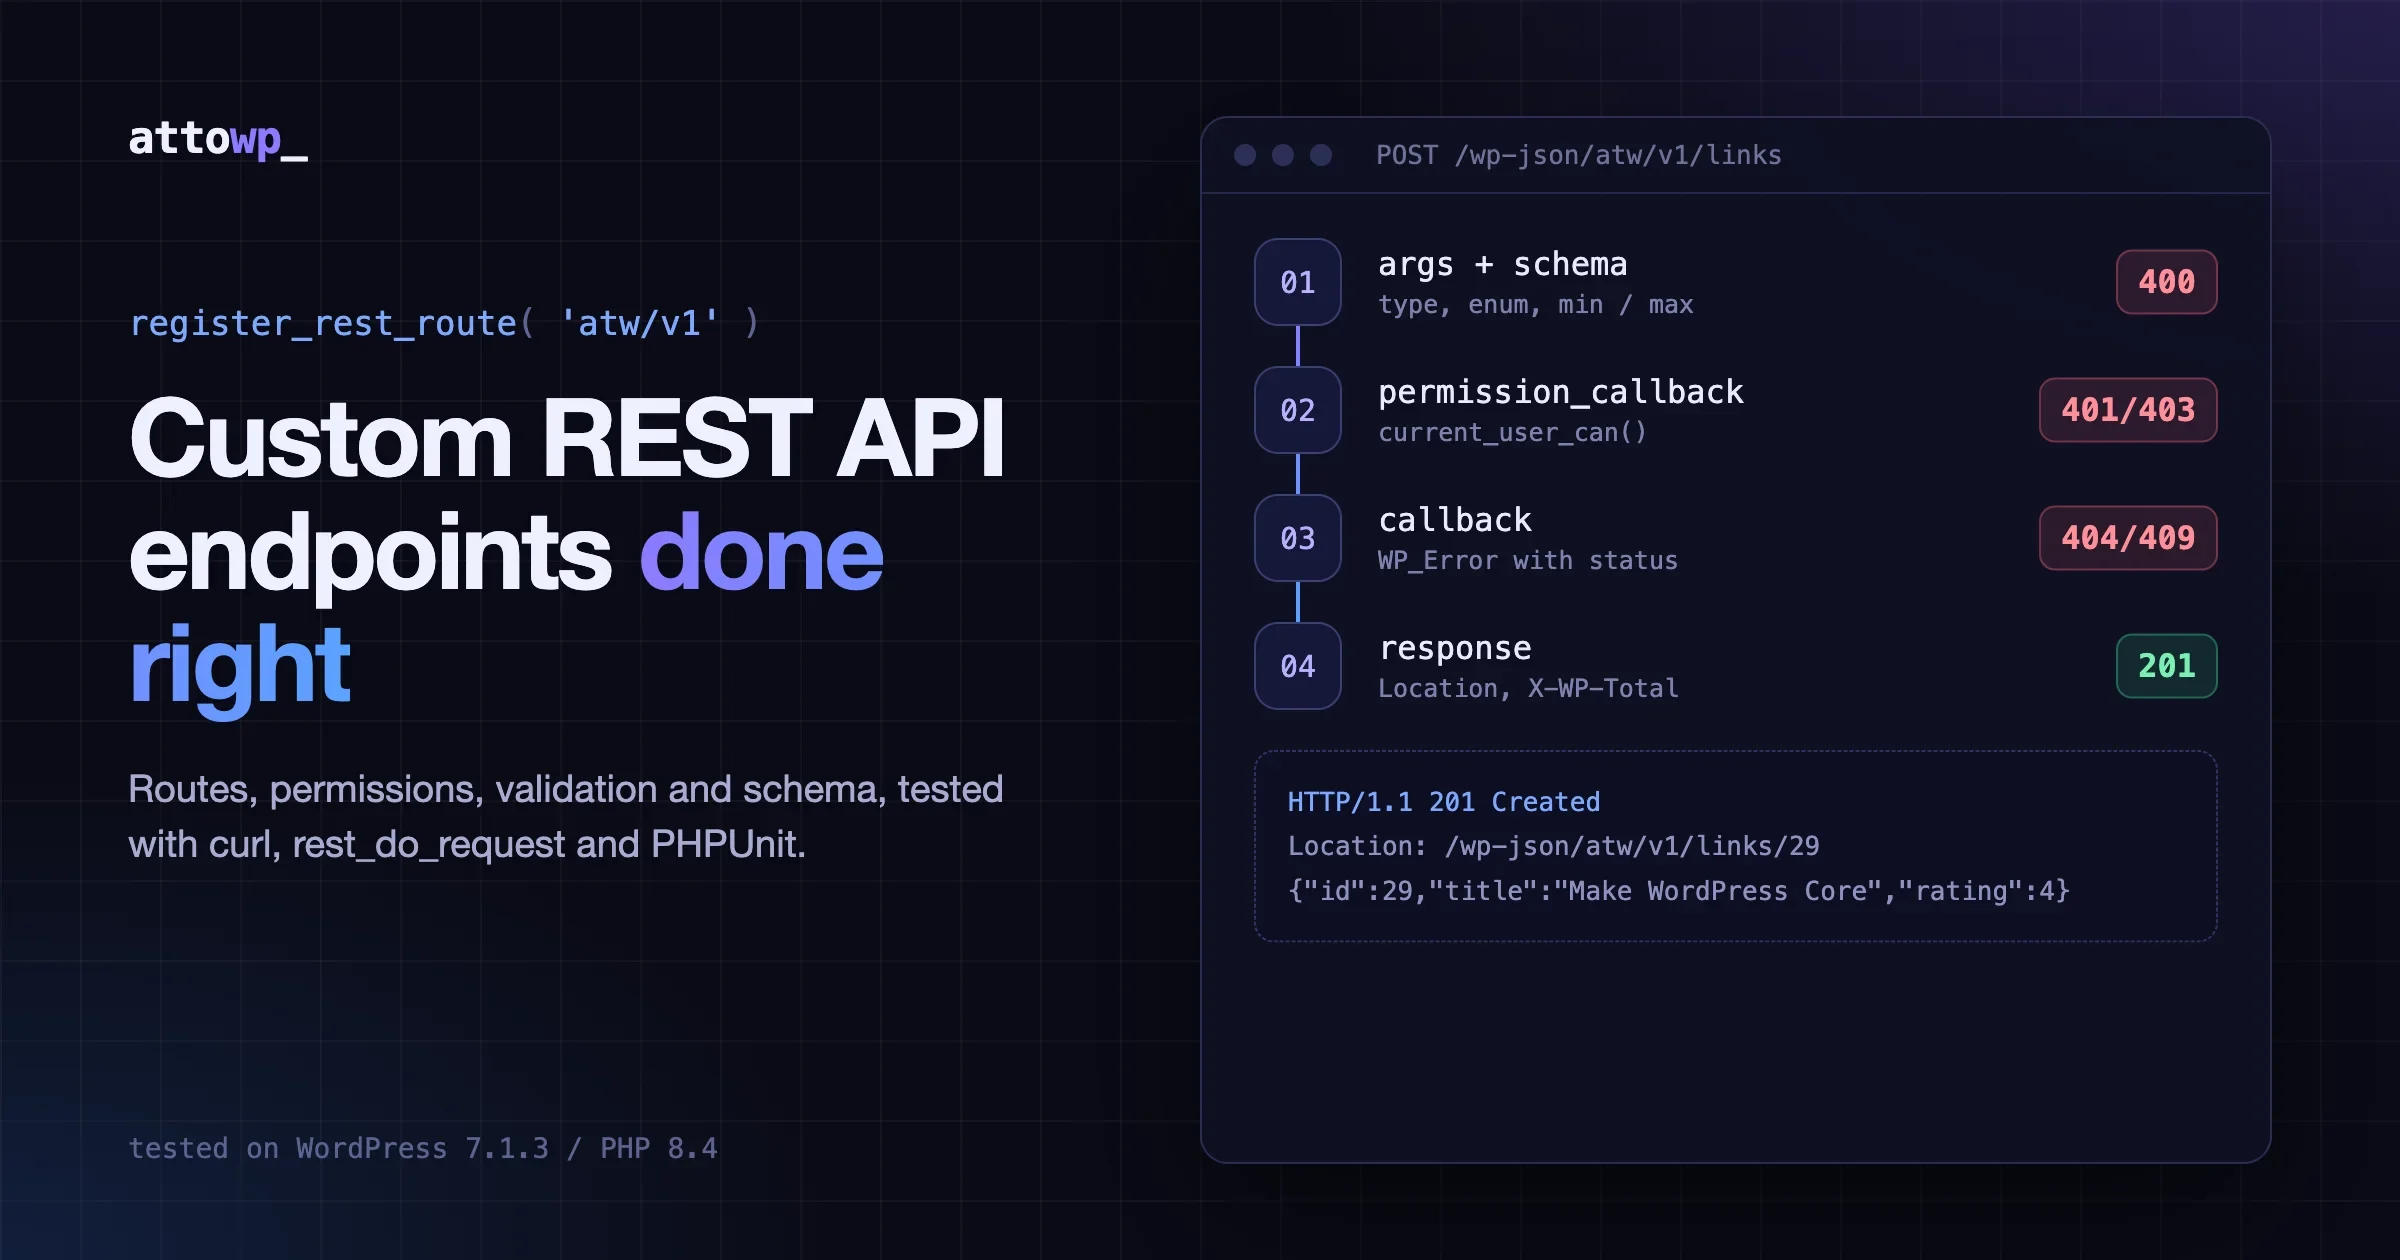2400x1260 pixels.
Task: Click step badge 04
Action: point(1298,666)
